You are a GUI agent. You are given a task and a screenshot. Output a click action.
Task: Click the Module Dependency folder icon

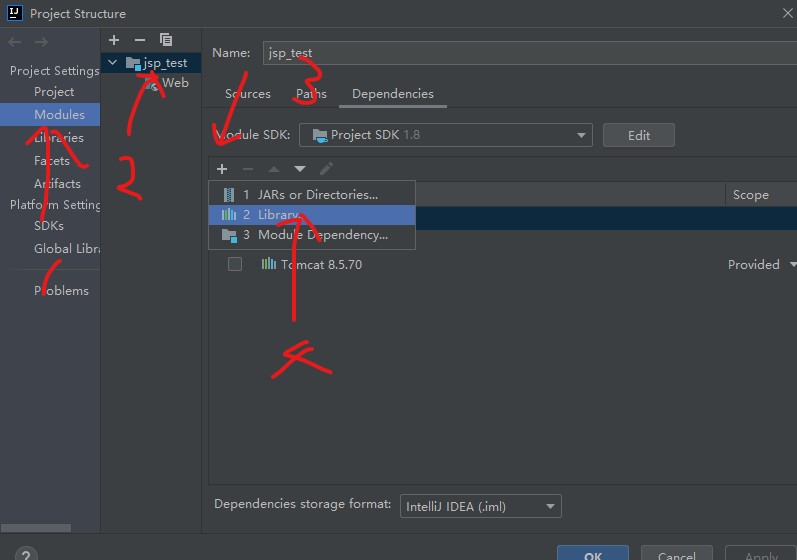pyautogui.click(x=229, y=235)
